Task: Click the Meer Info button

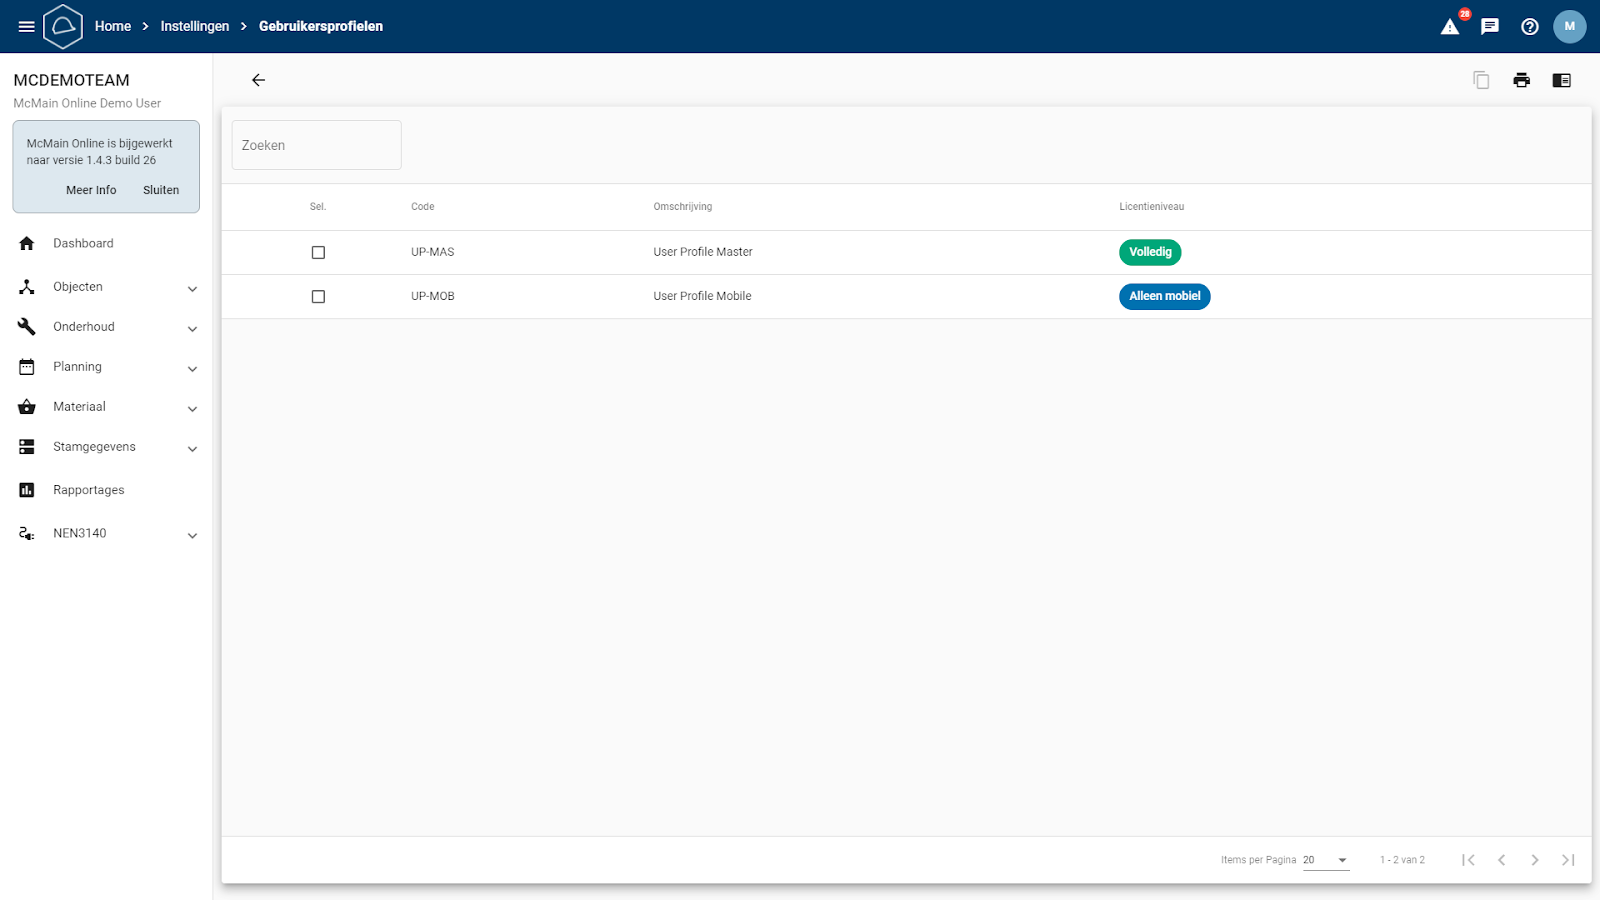Action: (91, 190)
